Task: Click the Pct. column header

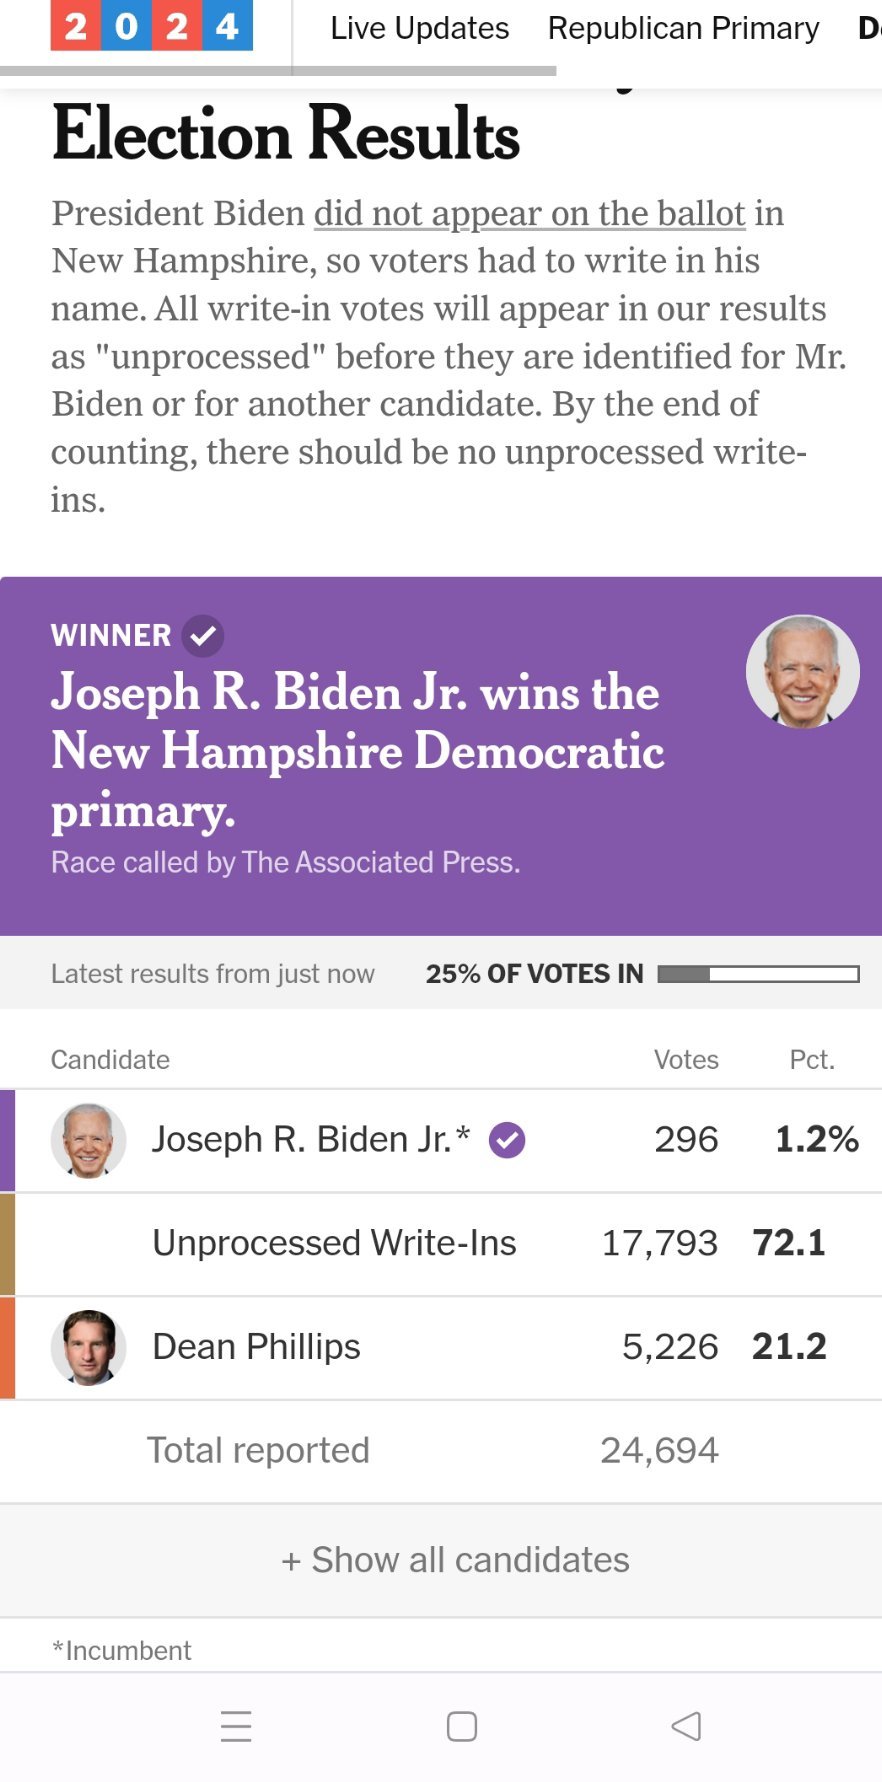Action: click(811, 1060)
